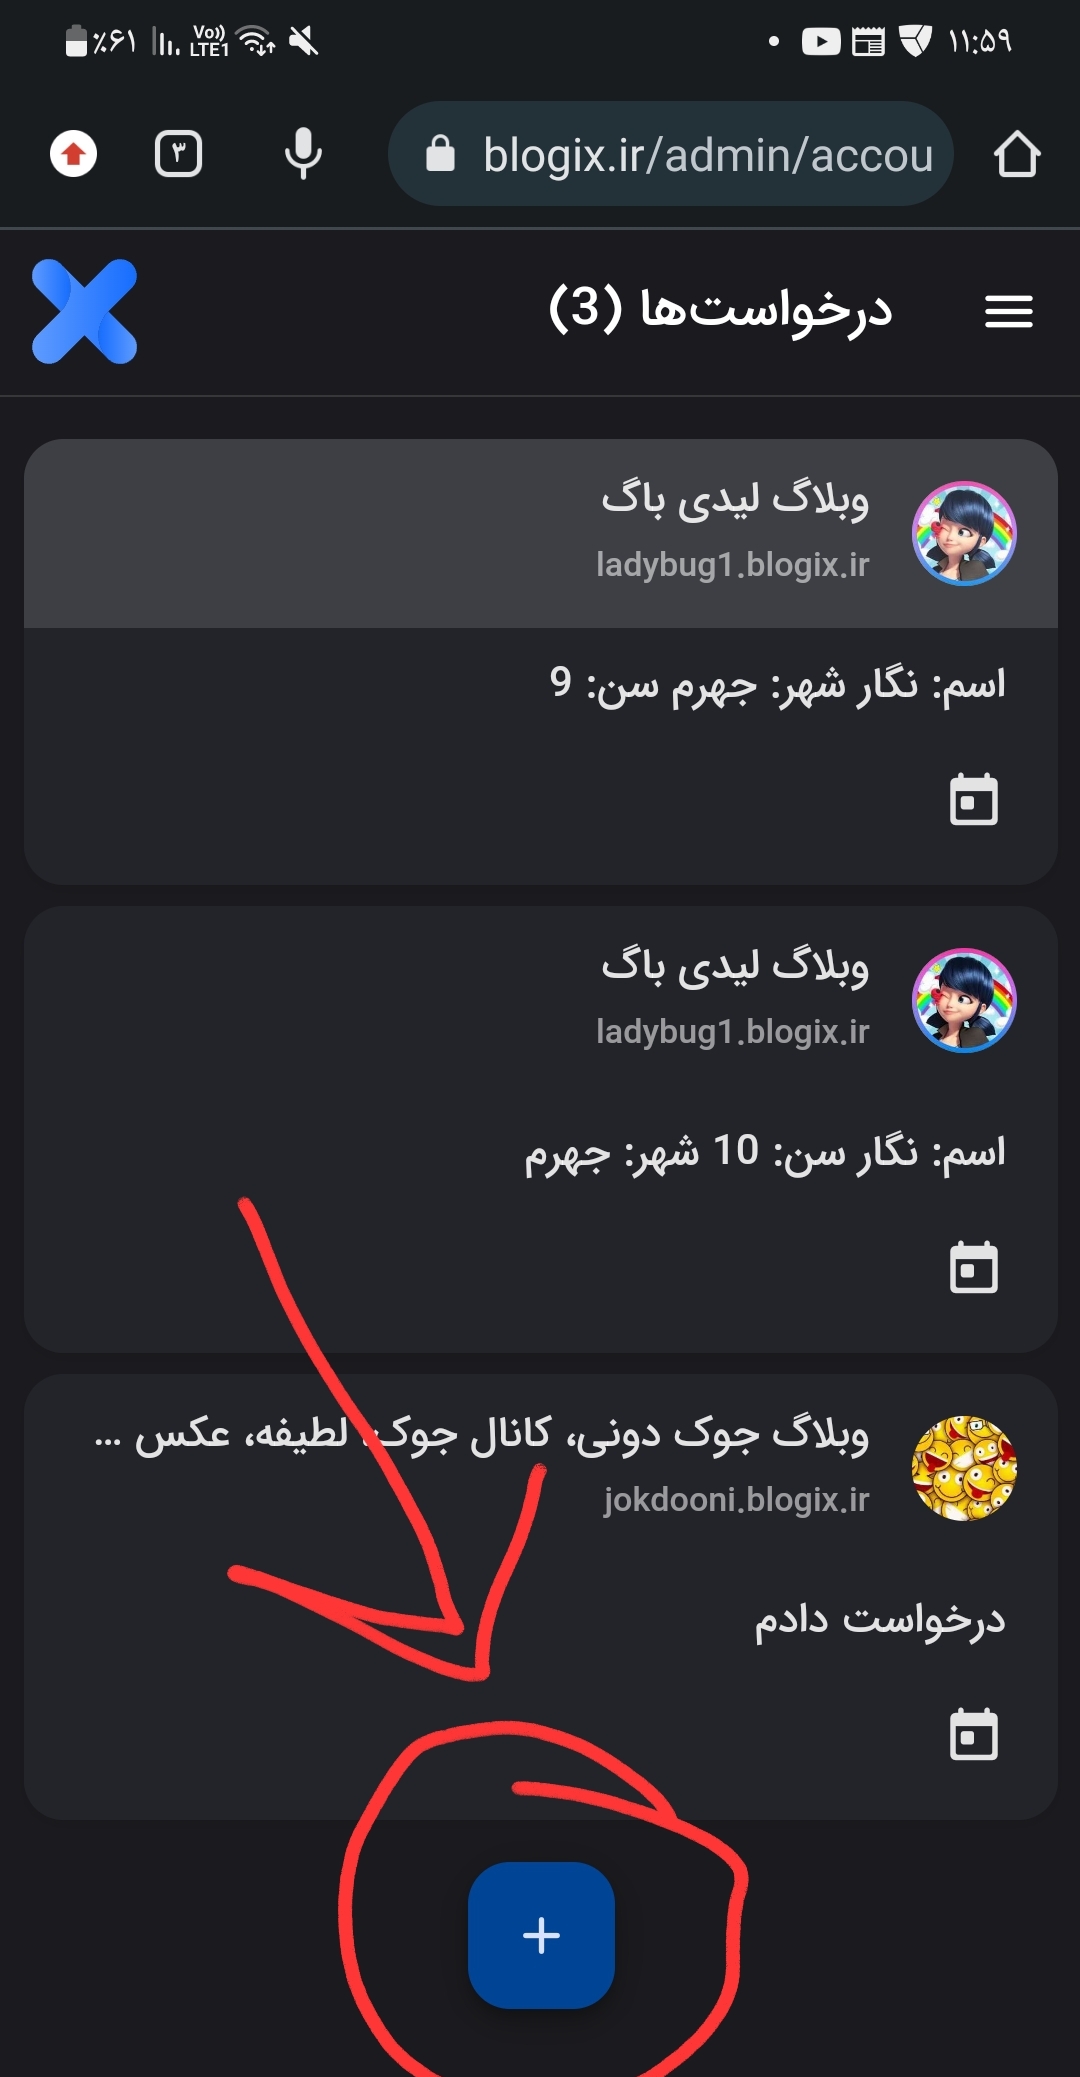Tap second ladybug avatar thumbnail
Image resolution: width=1080 pixels, height=2077 pixels.
pos(964,1000)
